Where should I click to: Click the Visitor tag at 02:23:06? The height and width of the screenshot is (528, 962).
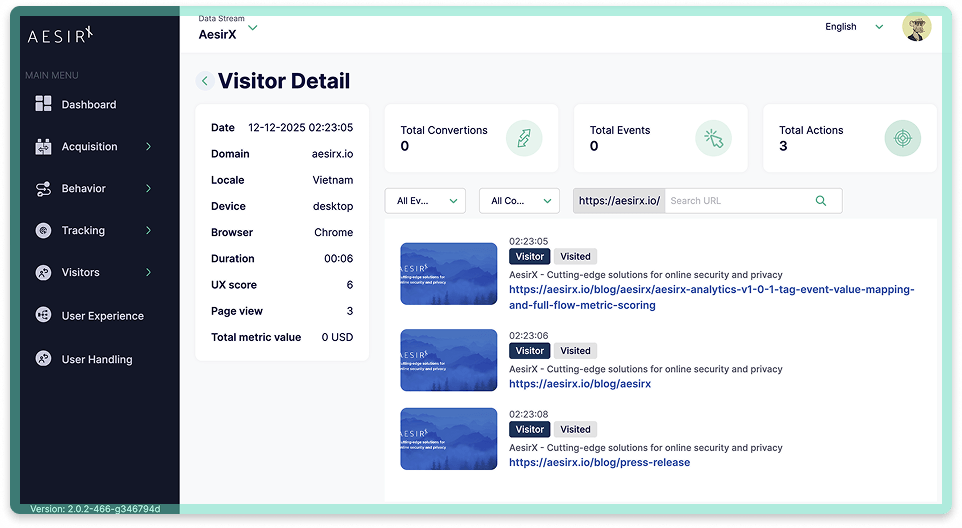click(x=529, y=351)
